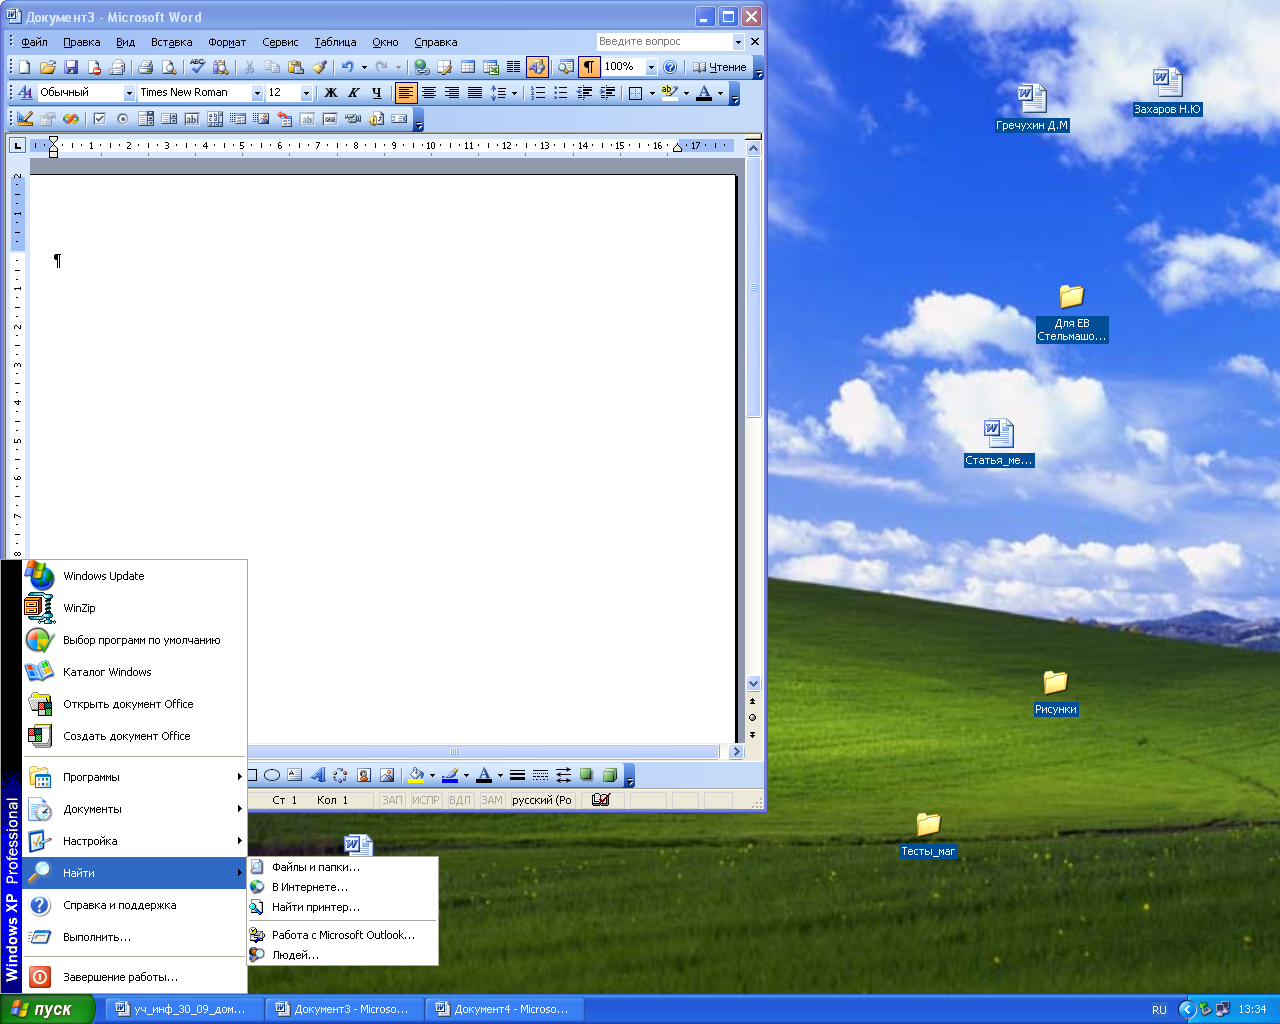Expand the line spacing dropdown arrow
The image size is (1280, 1024).
click(x=514, y=92)
